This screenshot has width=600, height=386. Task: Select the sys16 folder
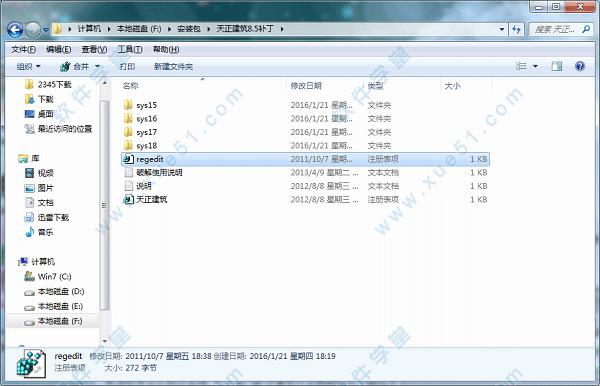pos(305,119)
